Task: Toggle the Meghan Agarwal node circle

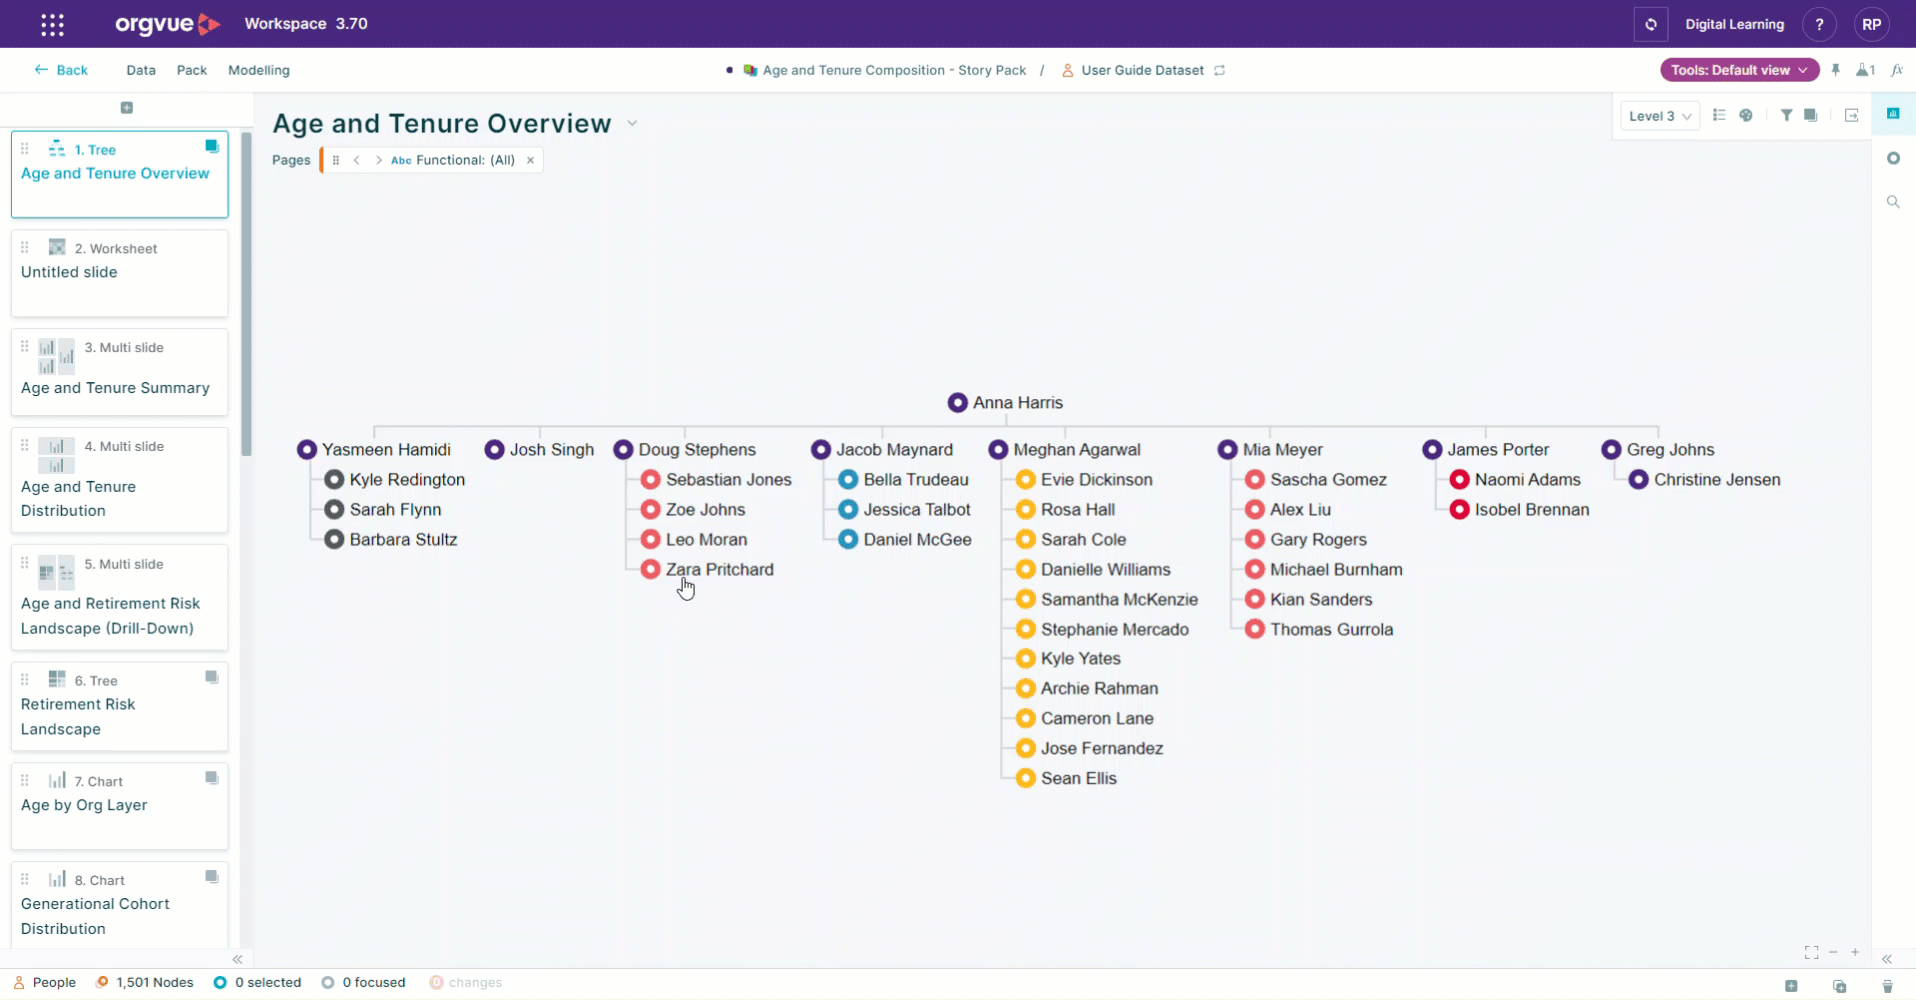Action: pyautogui.click(x=998, y=450)
